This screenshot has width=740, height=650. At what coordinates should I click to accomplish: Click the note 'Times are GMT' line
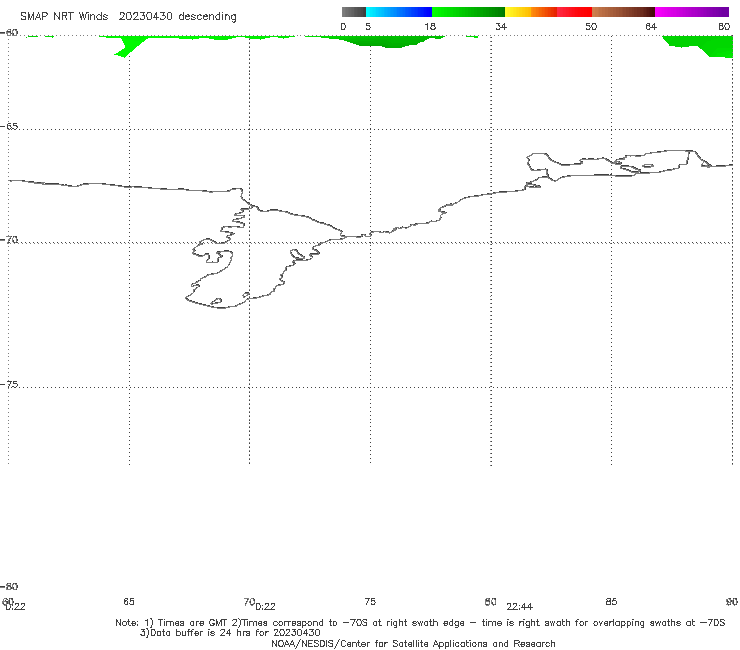coord(420,623)
